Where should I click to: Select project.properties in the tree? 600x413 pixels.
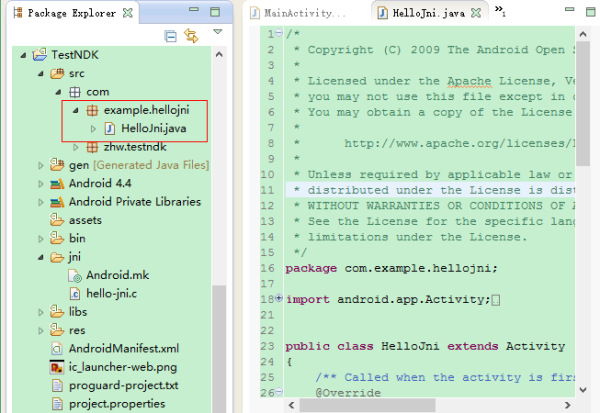pyautogui.click(x=117, y=404)
